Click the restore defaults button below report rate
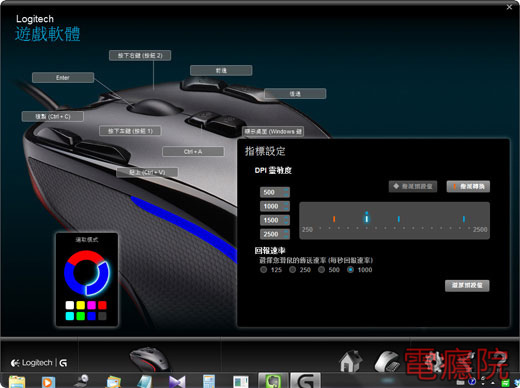 click(x=467, y=285)
